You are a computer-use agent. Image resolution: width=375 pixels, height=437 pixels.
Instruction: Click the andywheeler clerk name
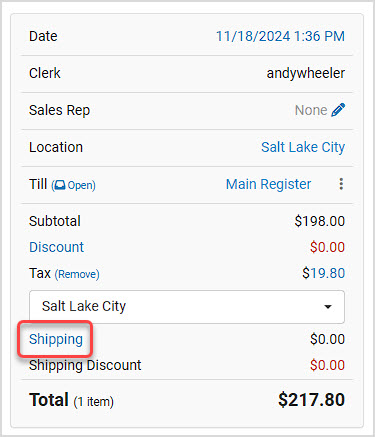306,73
